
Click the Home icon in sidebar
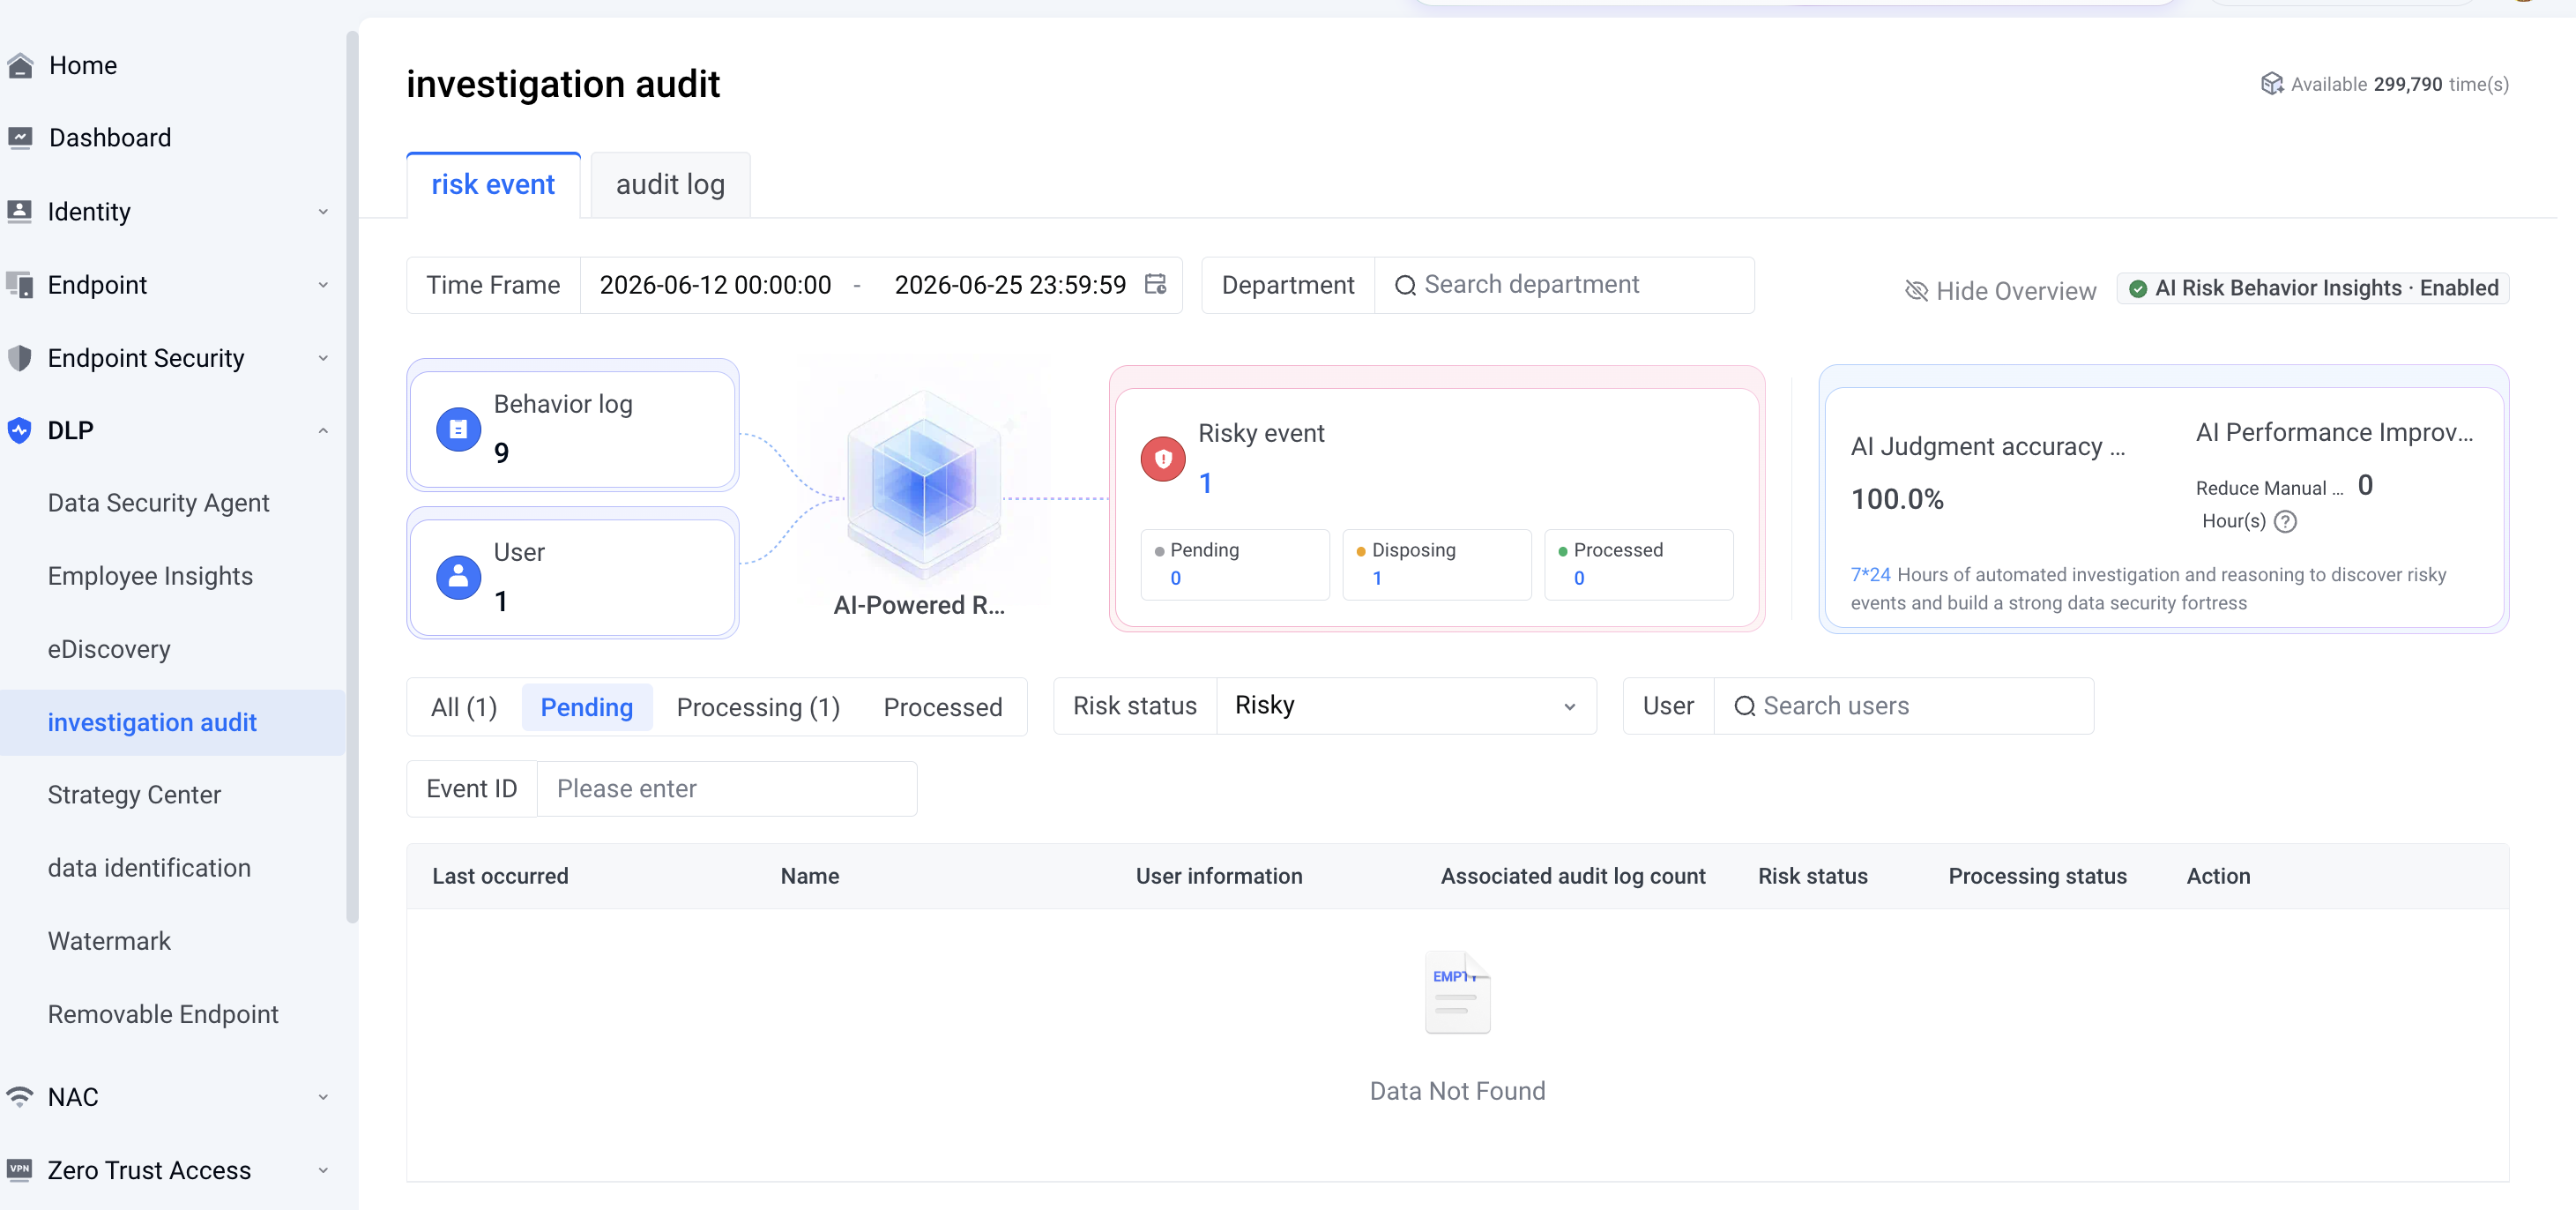(x=20, y=65)
